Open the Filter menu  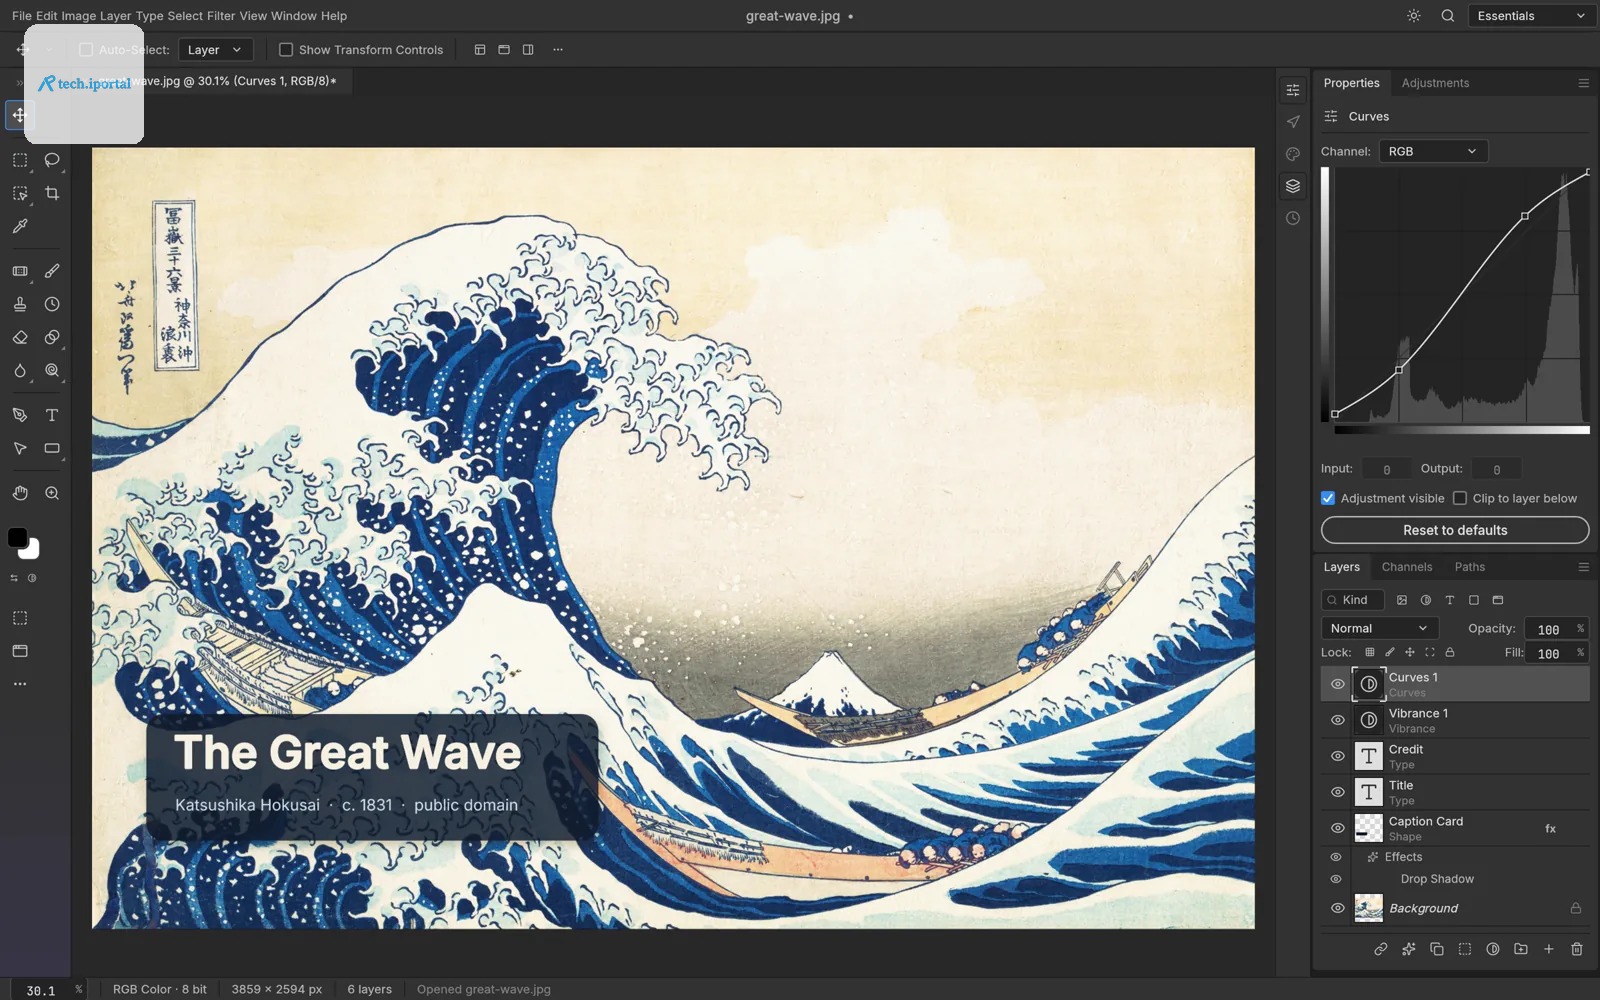[221, 16]
